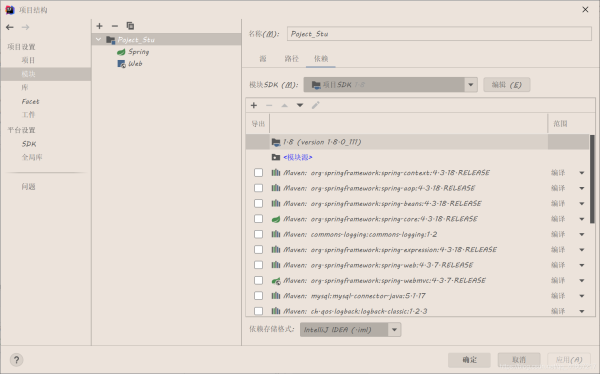Click the 1.8 JDK folder icon
The height and width of the screenshot is (374, 600).
click(276, 142)
